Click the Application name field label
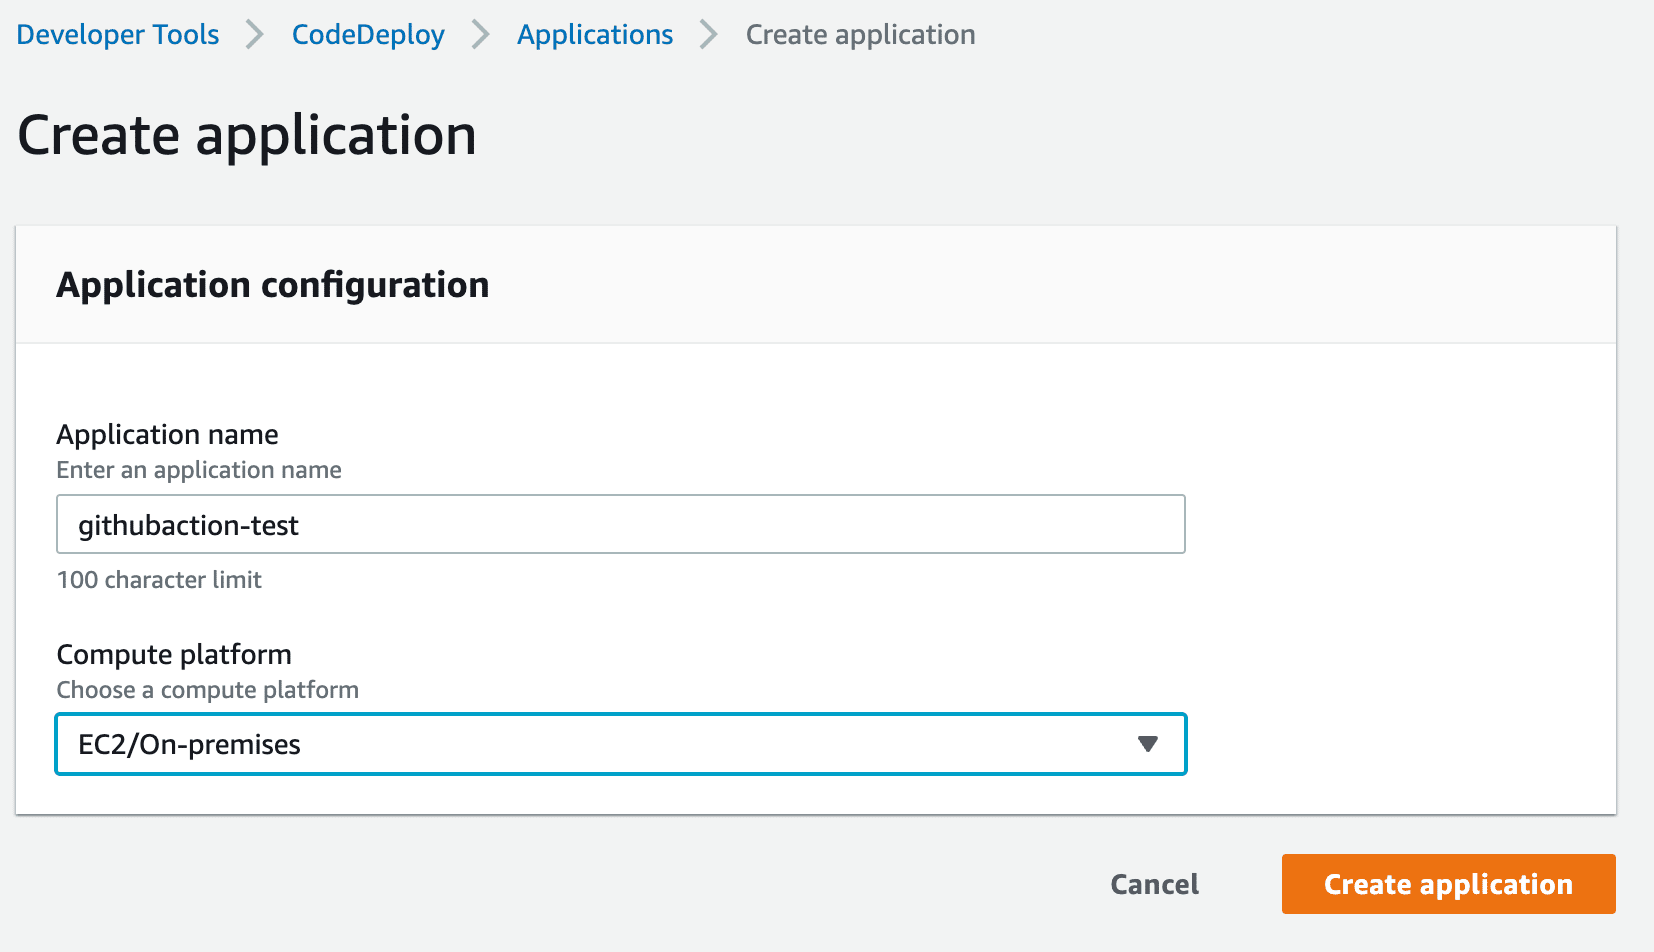Image resolution: width=1654 pixels, height=952 pixels. click(x=167, y=435)
